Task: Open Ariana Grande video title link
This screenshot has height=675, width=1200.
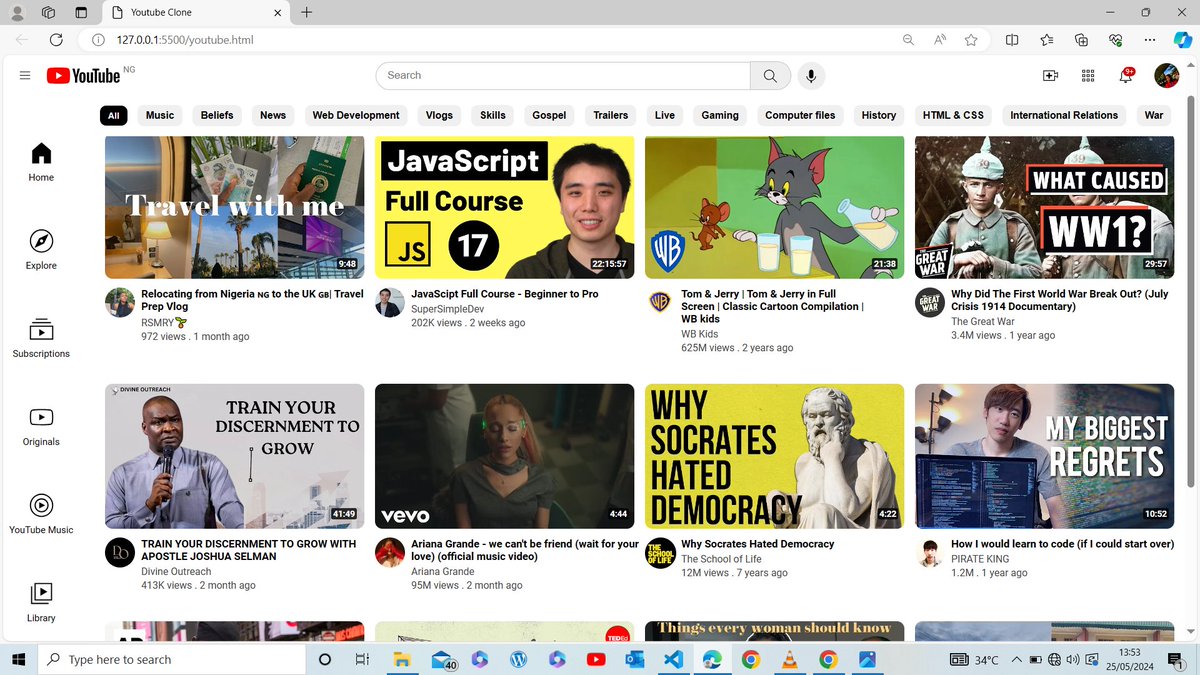Action: [525, 550]
